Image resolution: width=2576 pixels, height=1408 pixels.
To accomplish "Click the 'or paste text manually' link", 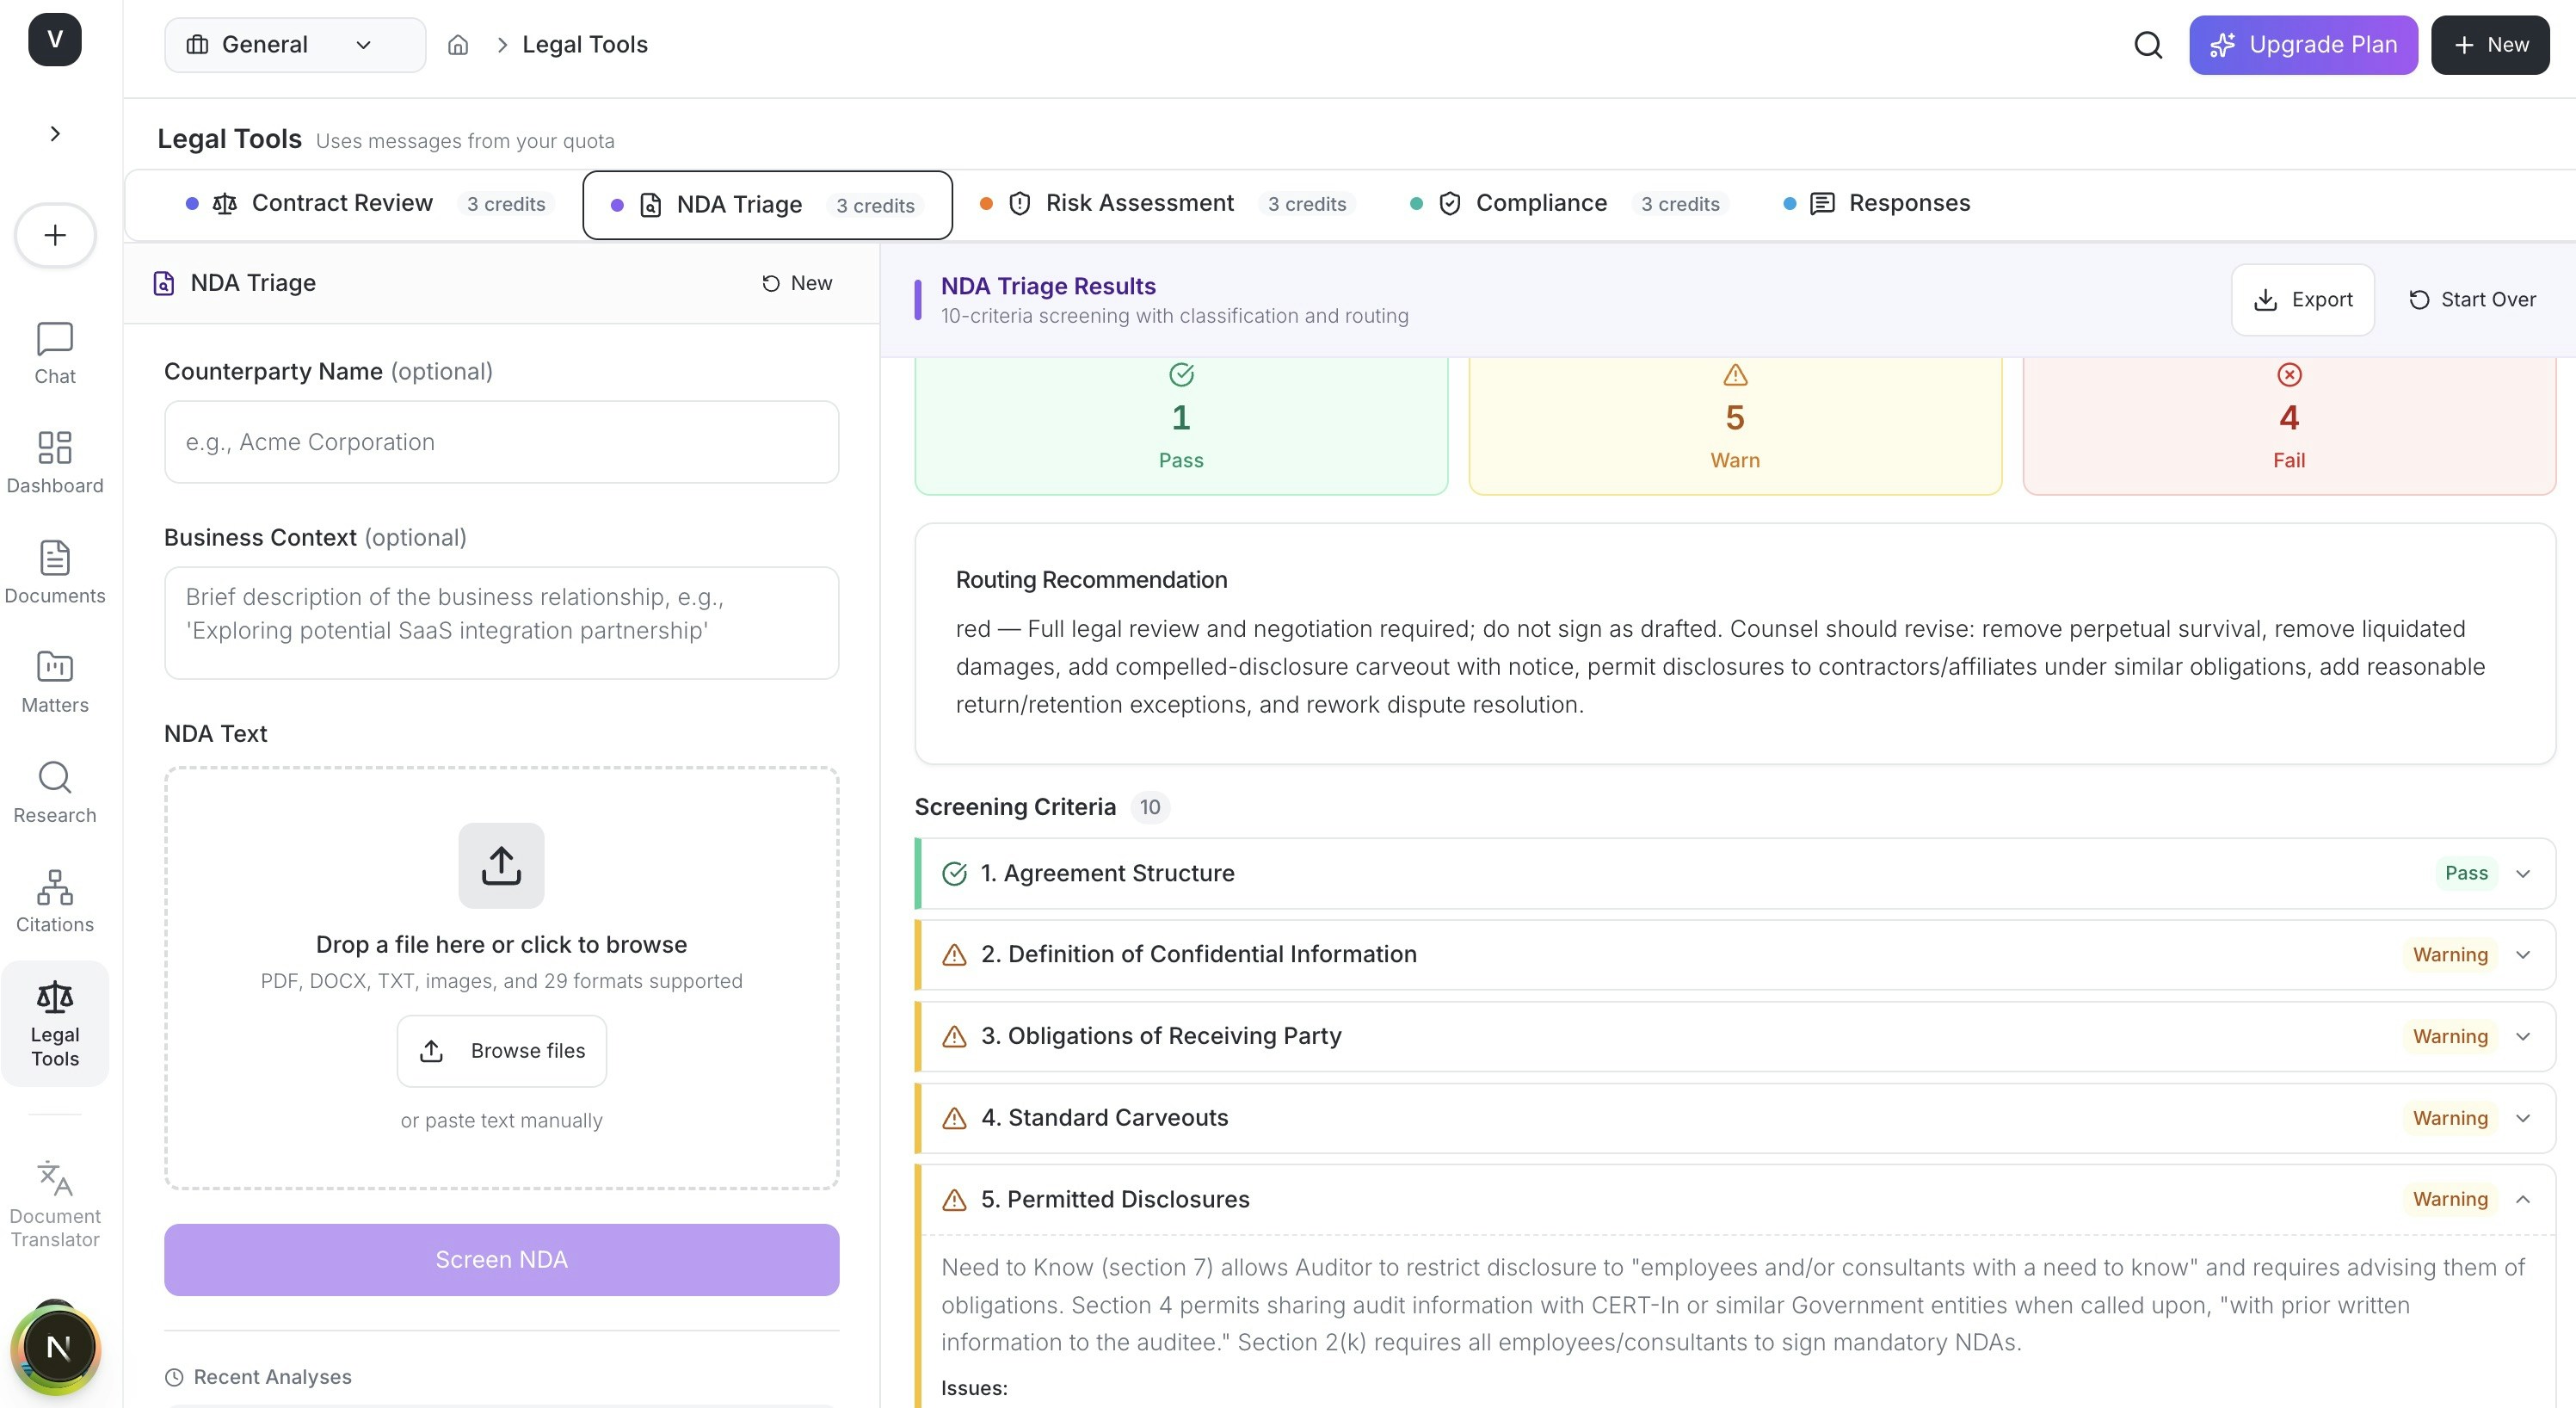I will (x=502, y=1121).
